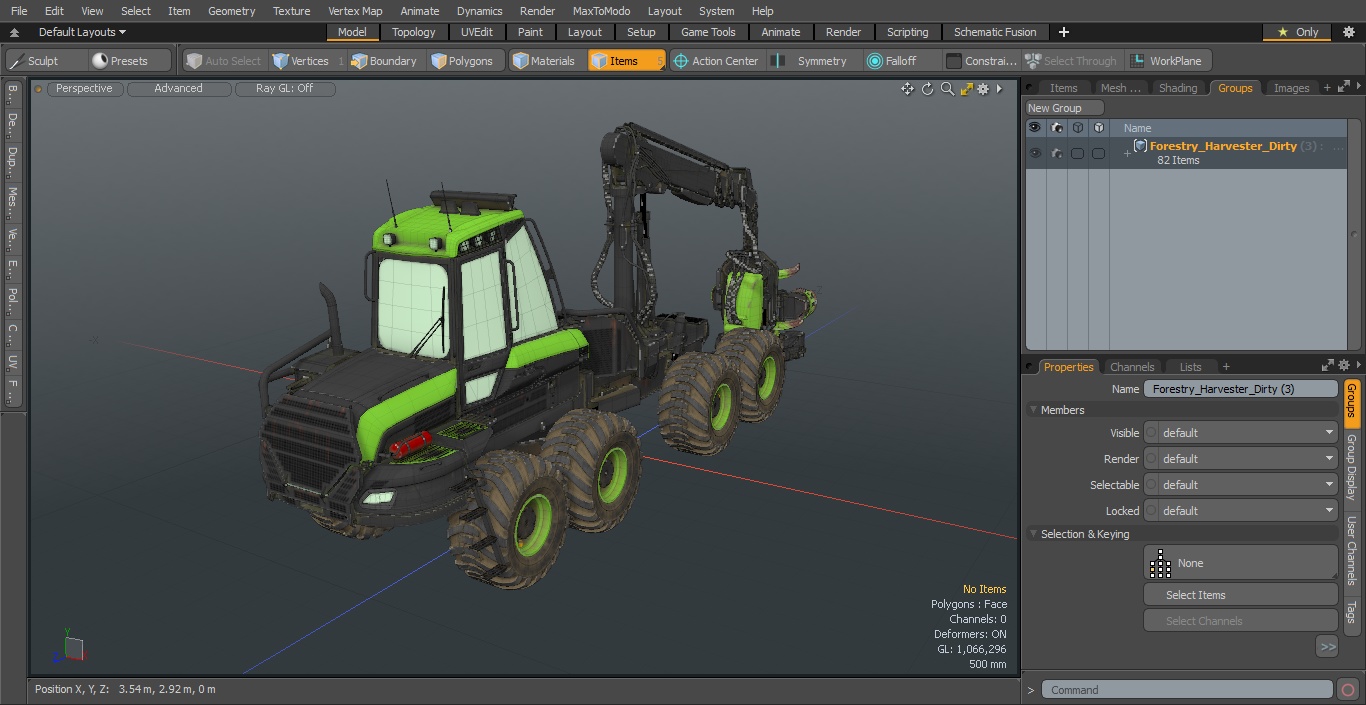Click the record circle beside Command field
Image resolution: width=1366 pixels, height=705 pixels.
pos(1348,690)
